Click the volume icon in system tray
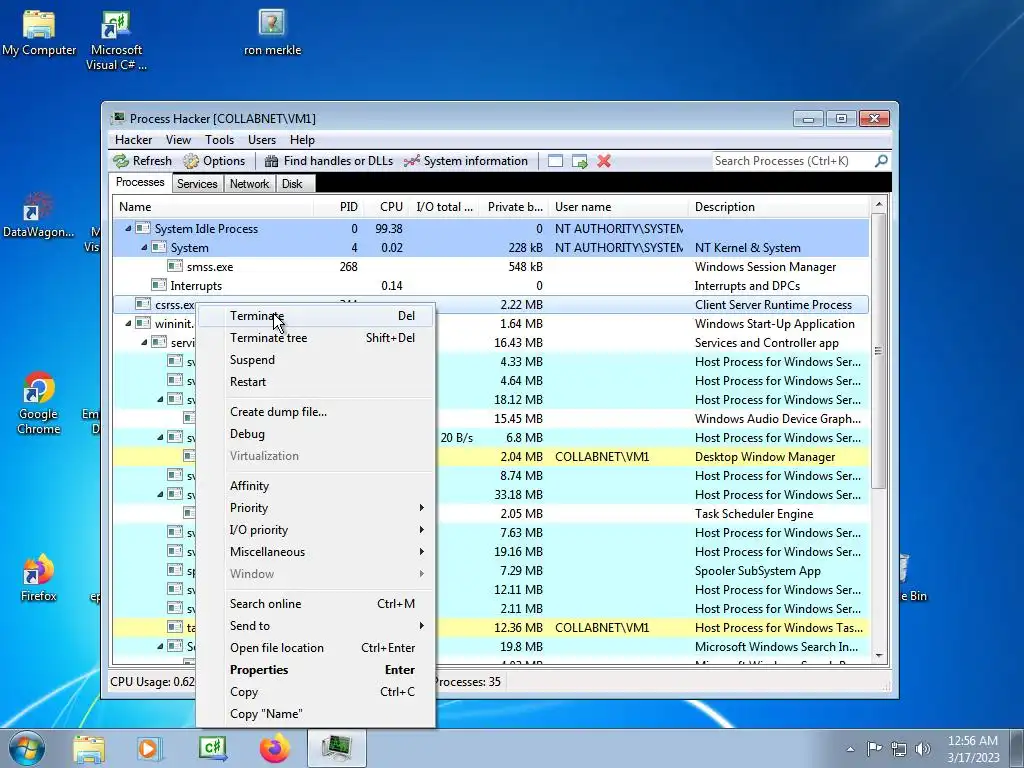Screen dimensions: 1024x768 pyautogui.click(x=923, y=749)
